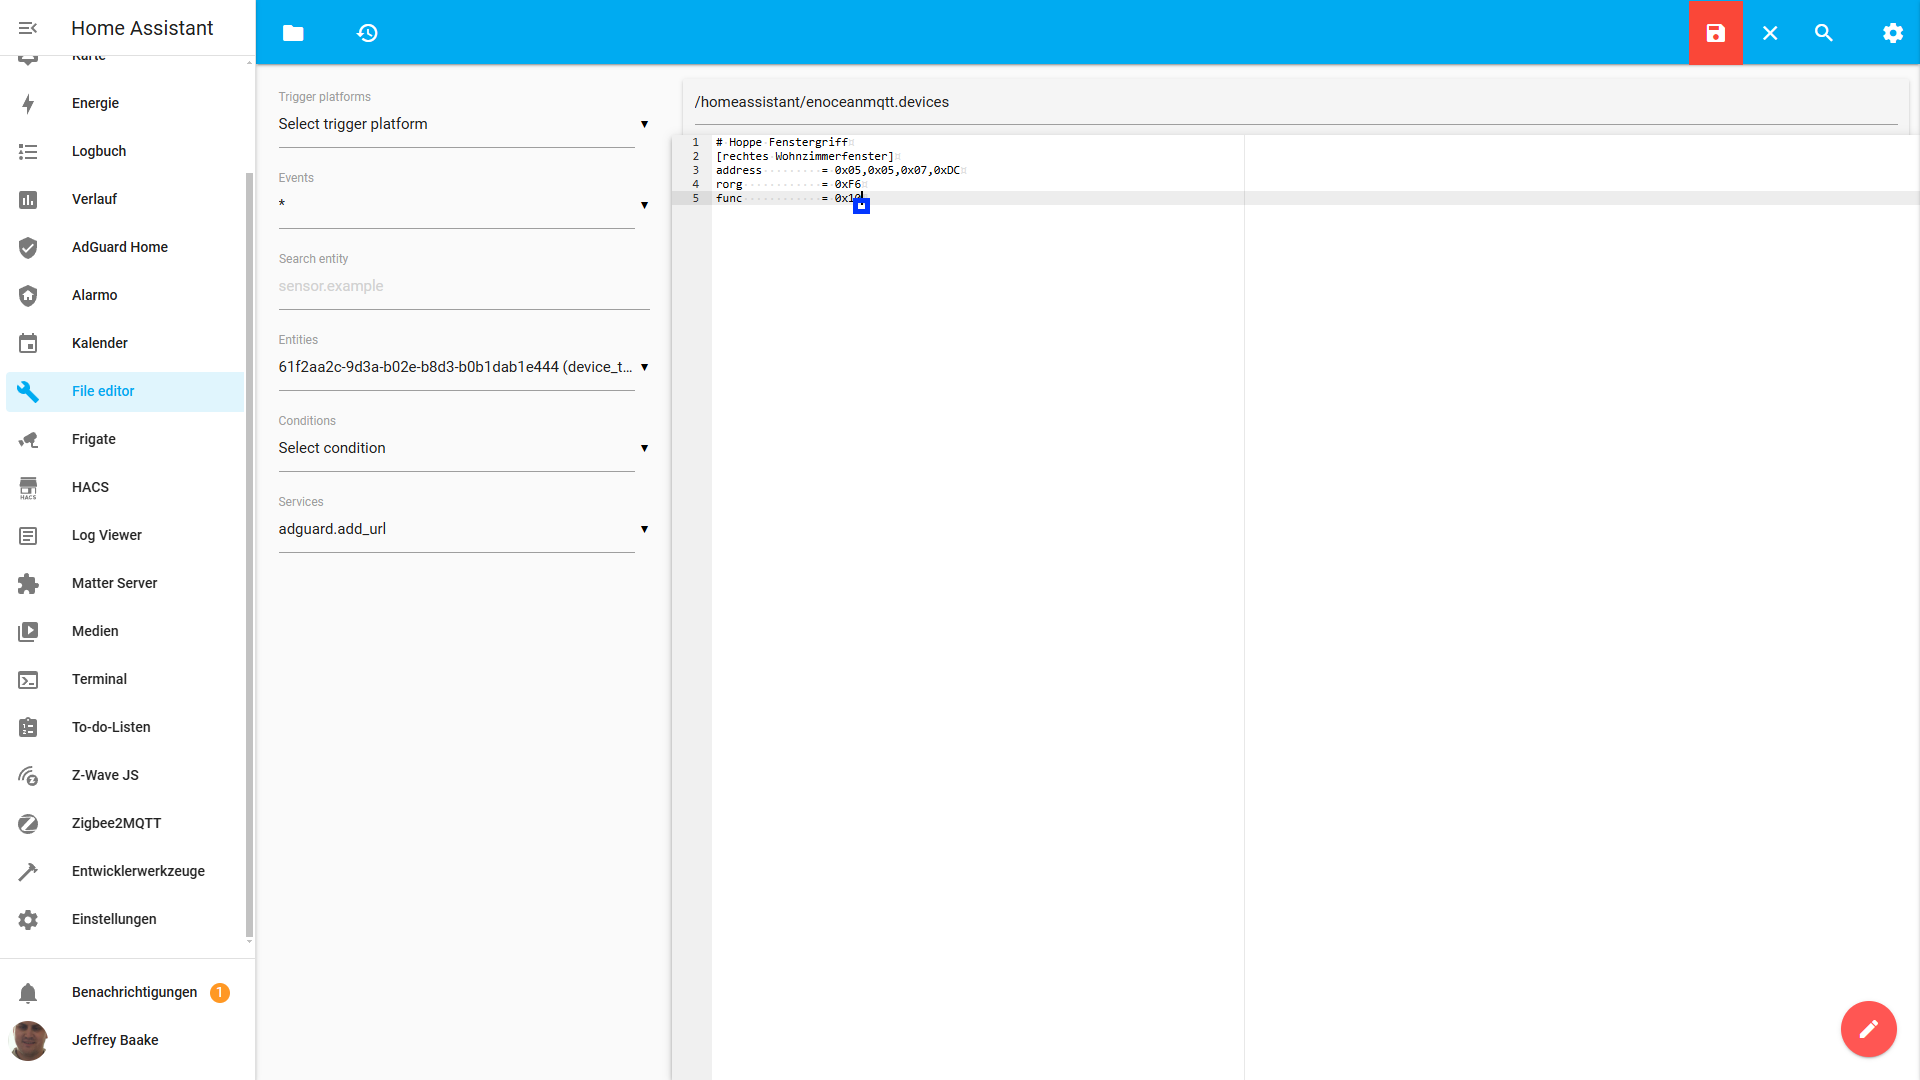
Task: Expand the Services adguard.add_url dropdown
Action: pos(463,529)
